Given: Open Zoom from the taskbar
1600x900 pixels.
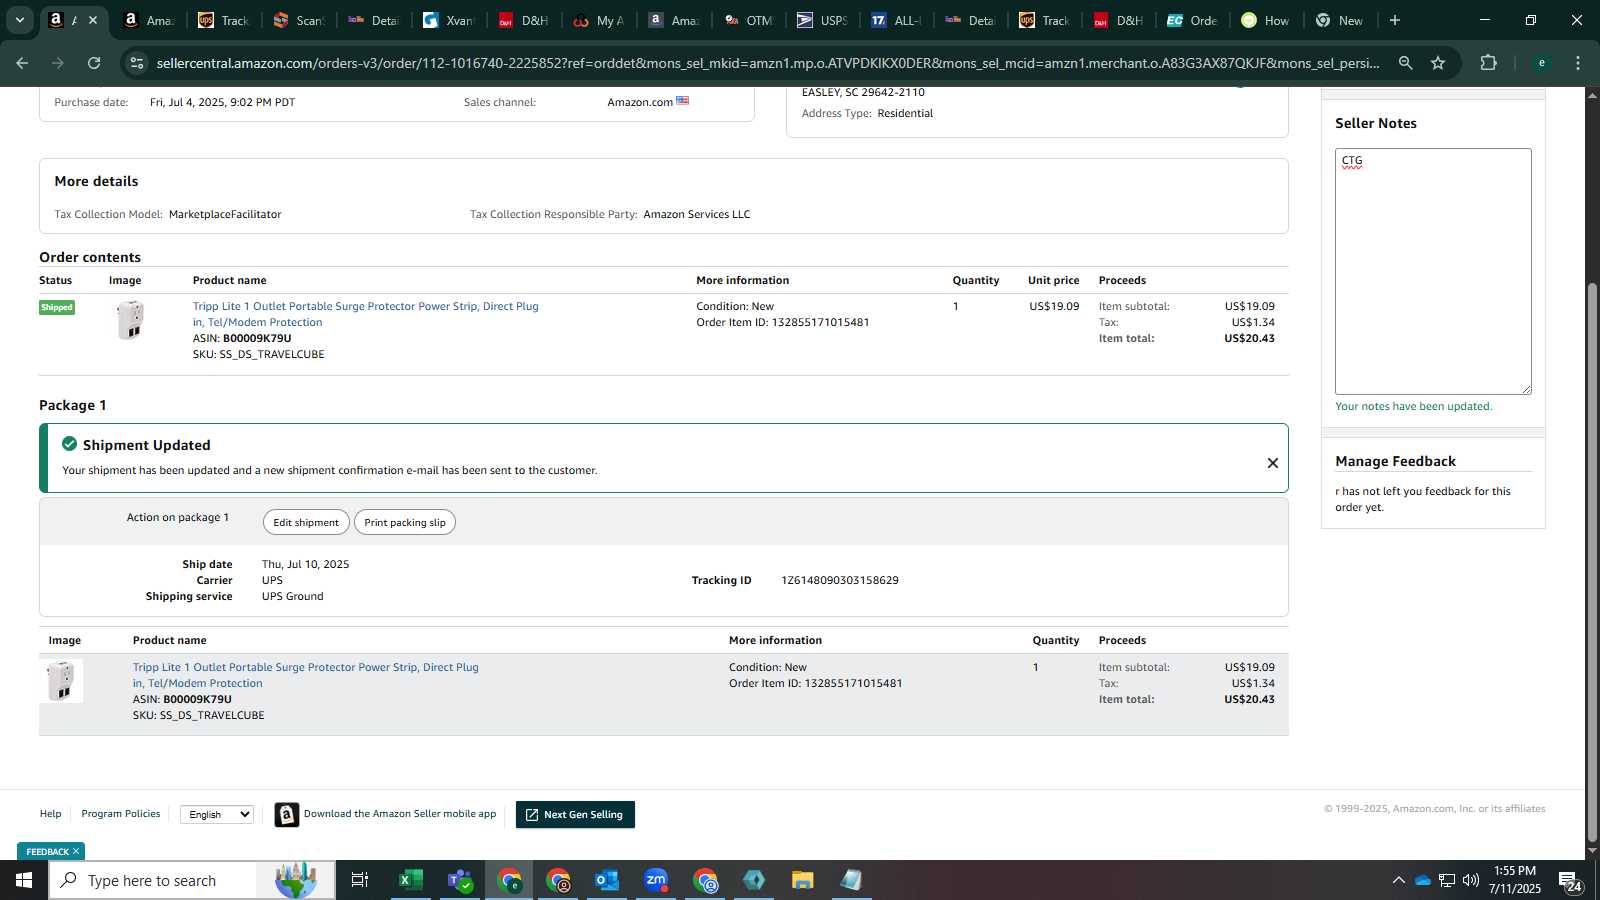Looking at the screenshot, I should click(x=656, y=880).
